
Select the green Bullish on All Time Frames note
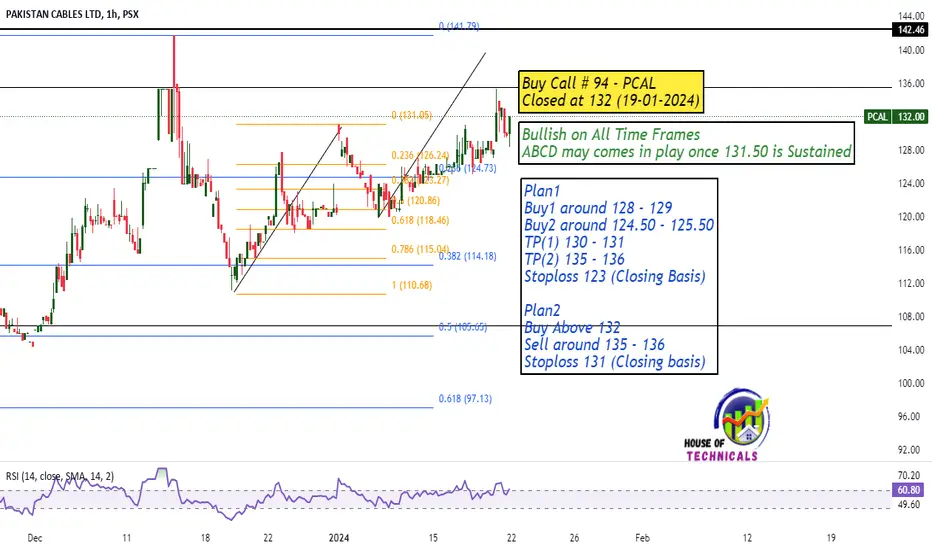[687, 143]
